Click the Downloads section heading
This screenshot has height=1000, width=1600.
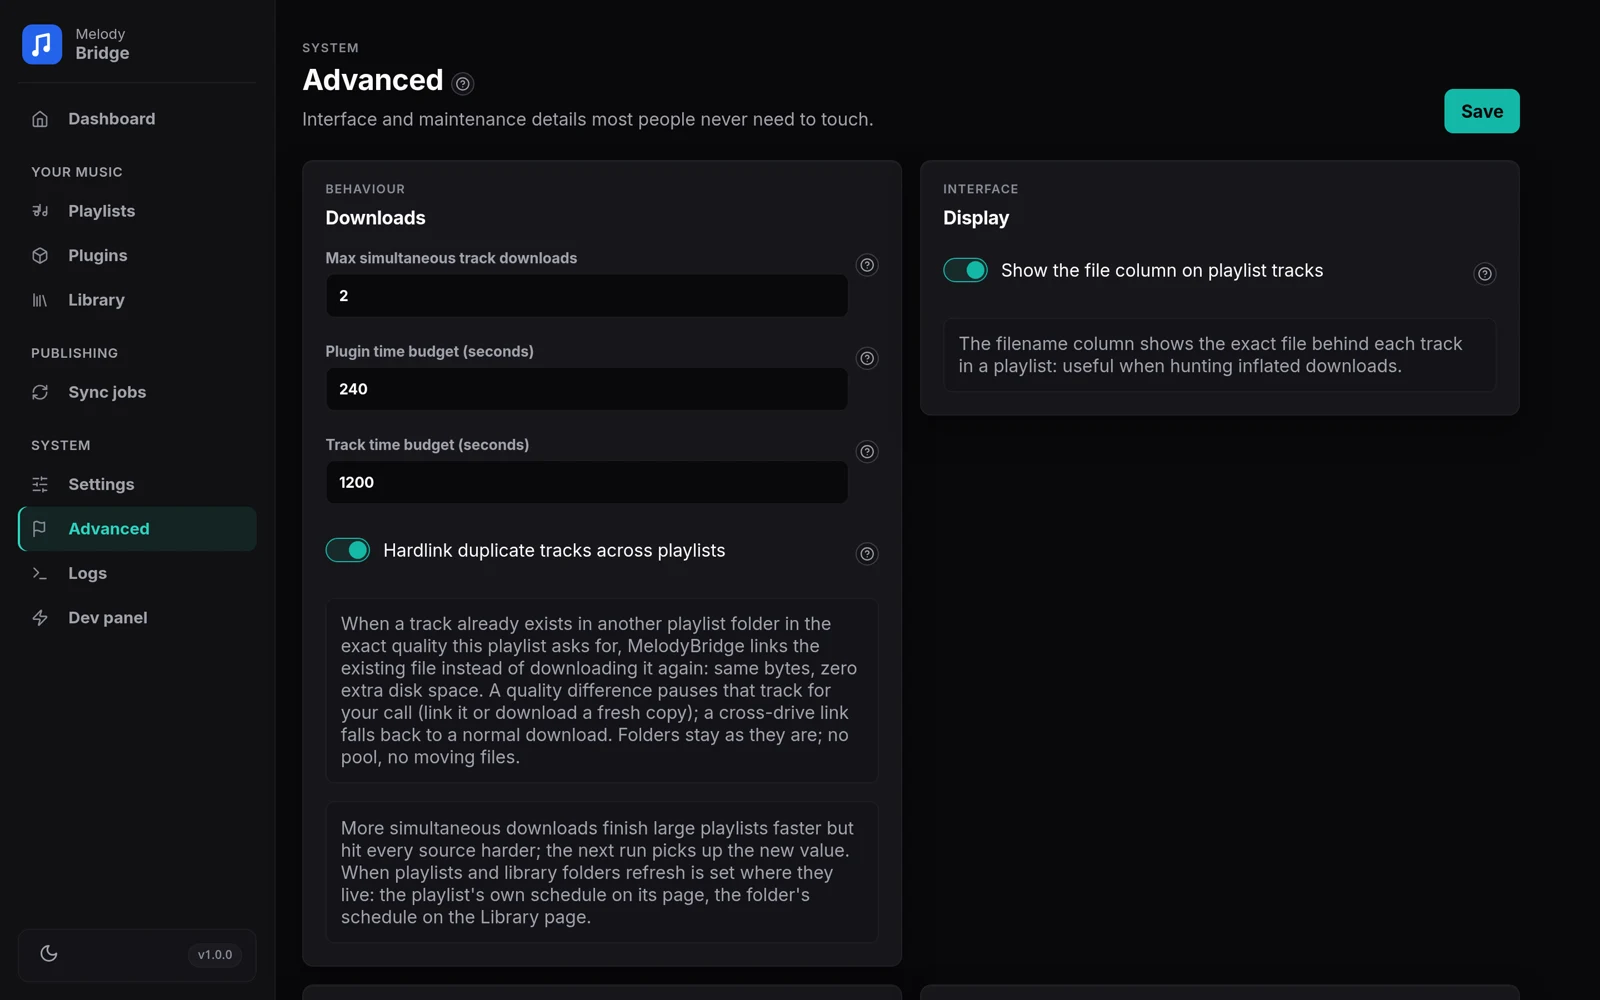375,218
